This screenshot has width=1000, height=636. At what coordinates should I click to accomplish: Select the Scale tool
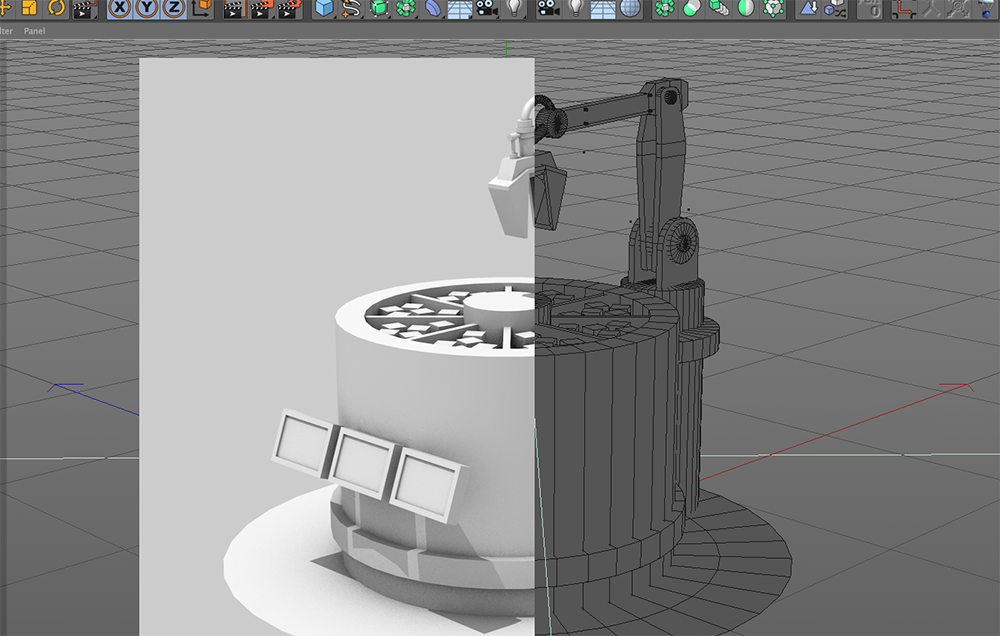29,8
